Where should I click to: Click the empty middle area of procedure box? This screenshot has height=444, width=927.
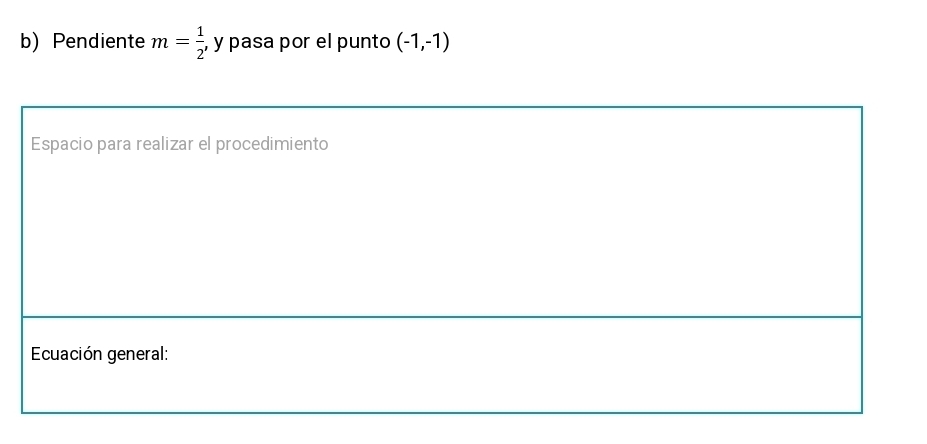coord(442,236)
